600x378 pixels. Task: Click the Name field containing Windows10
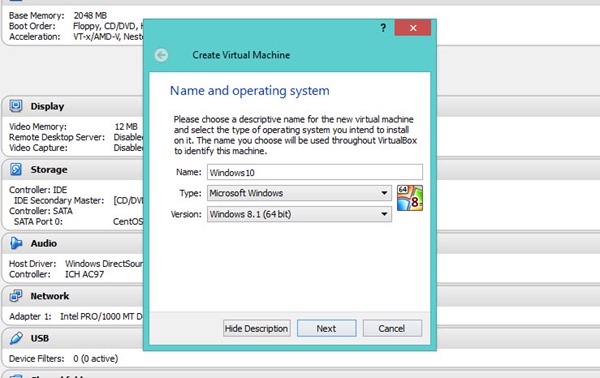pos(315,172)
